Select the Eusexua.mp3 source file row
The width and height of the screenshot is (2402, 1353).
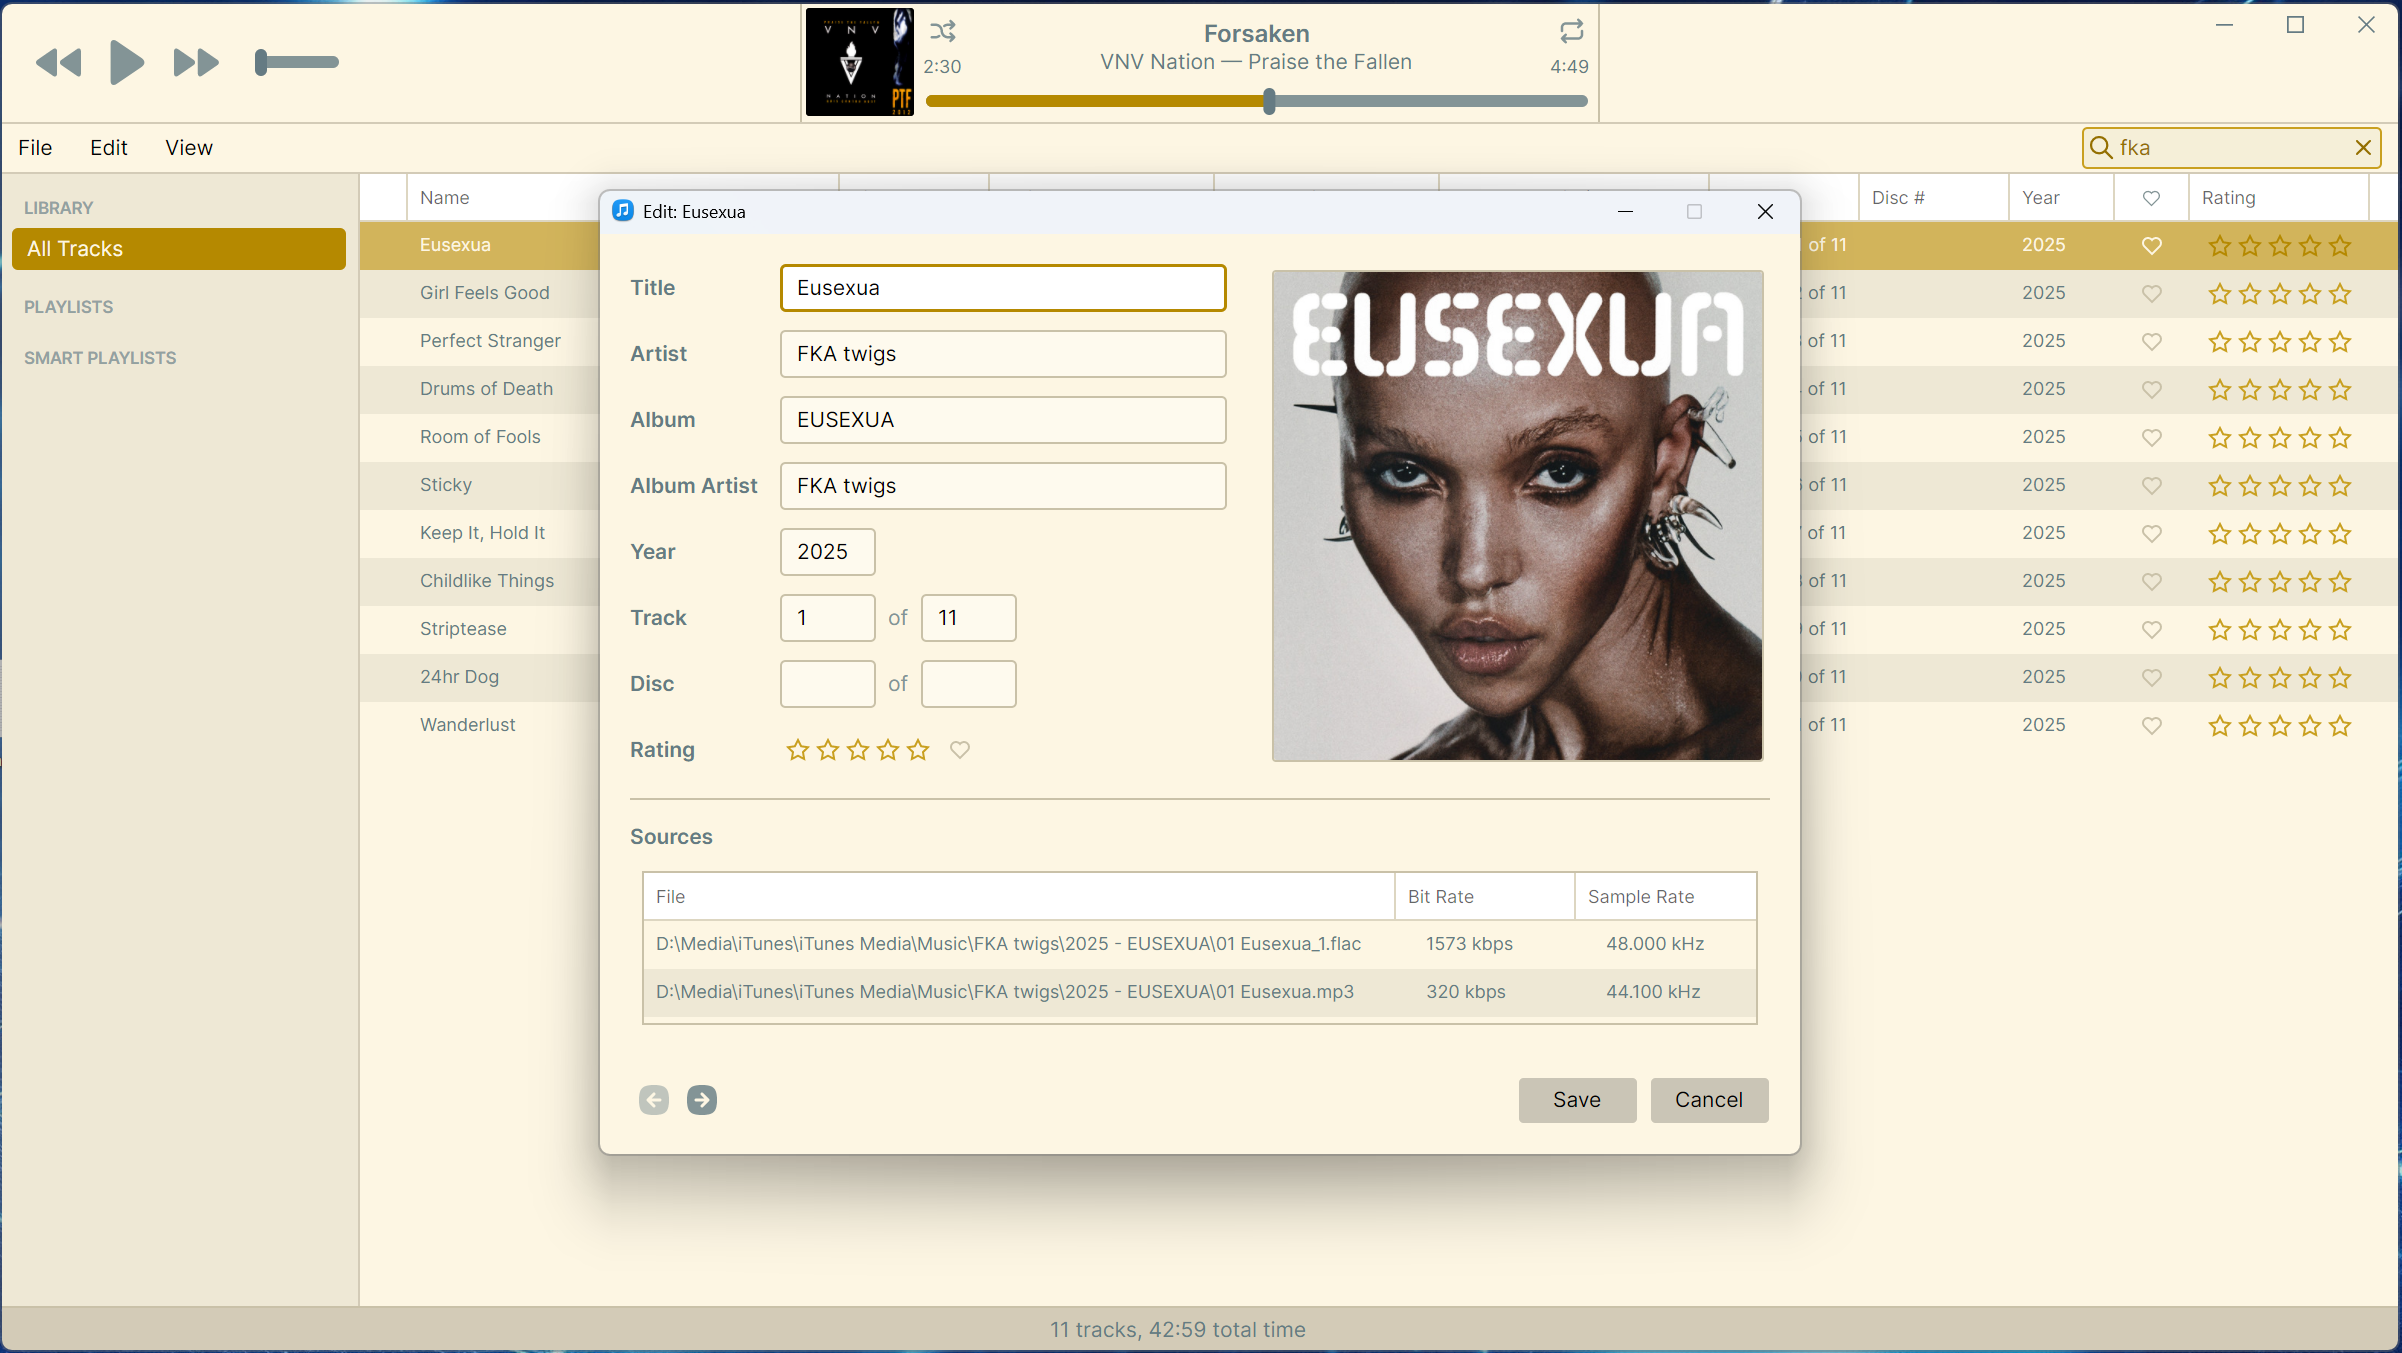[1200, 992]
